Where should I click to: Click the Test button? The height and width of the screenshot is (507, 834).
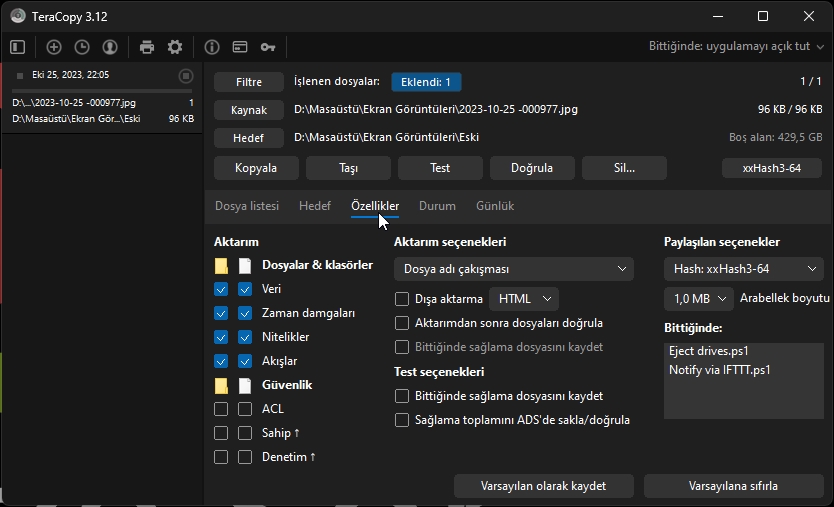pyautogui.click(x=440, y=168)
